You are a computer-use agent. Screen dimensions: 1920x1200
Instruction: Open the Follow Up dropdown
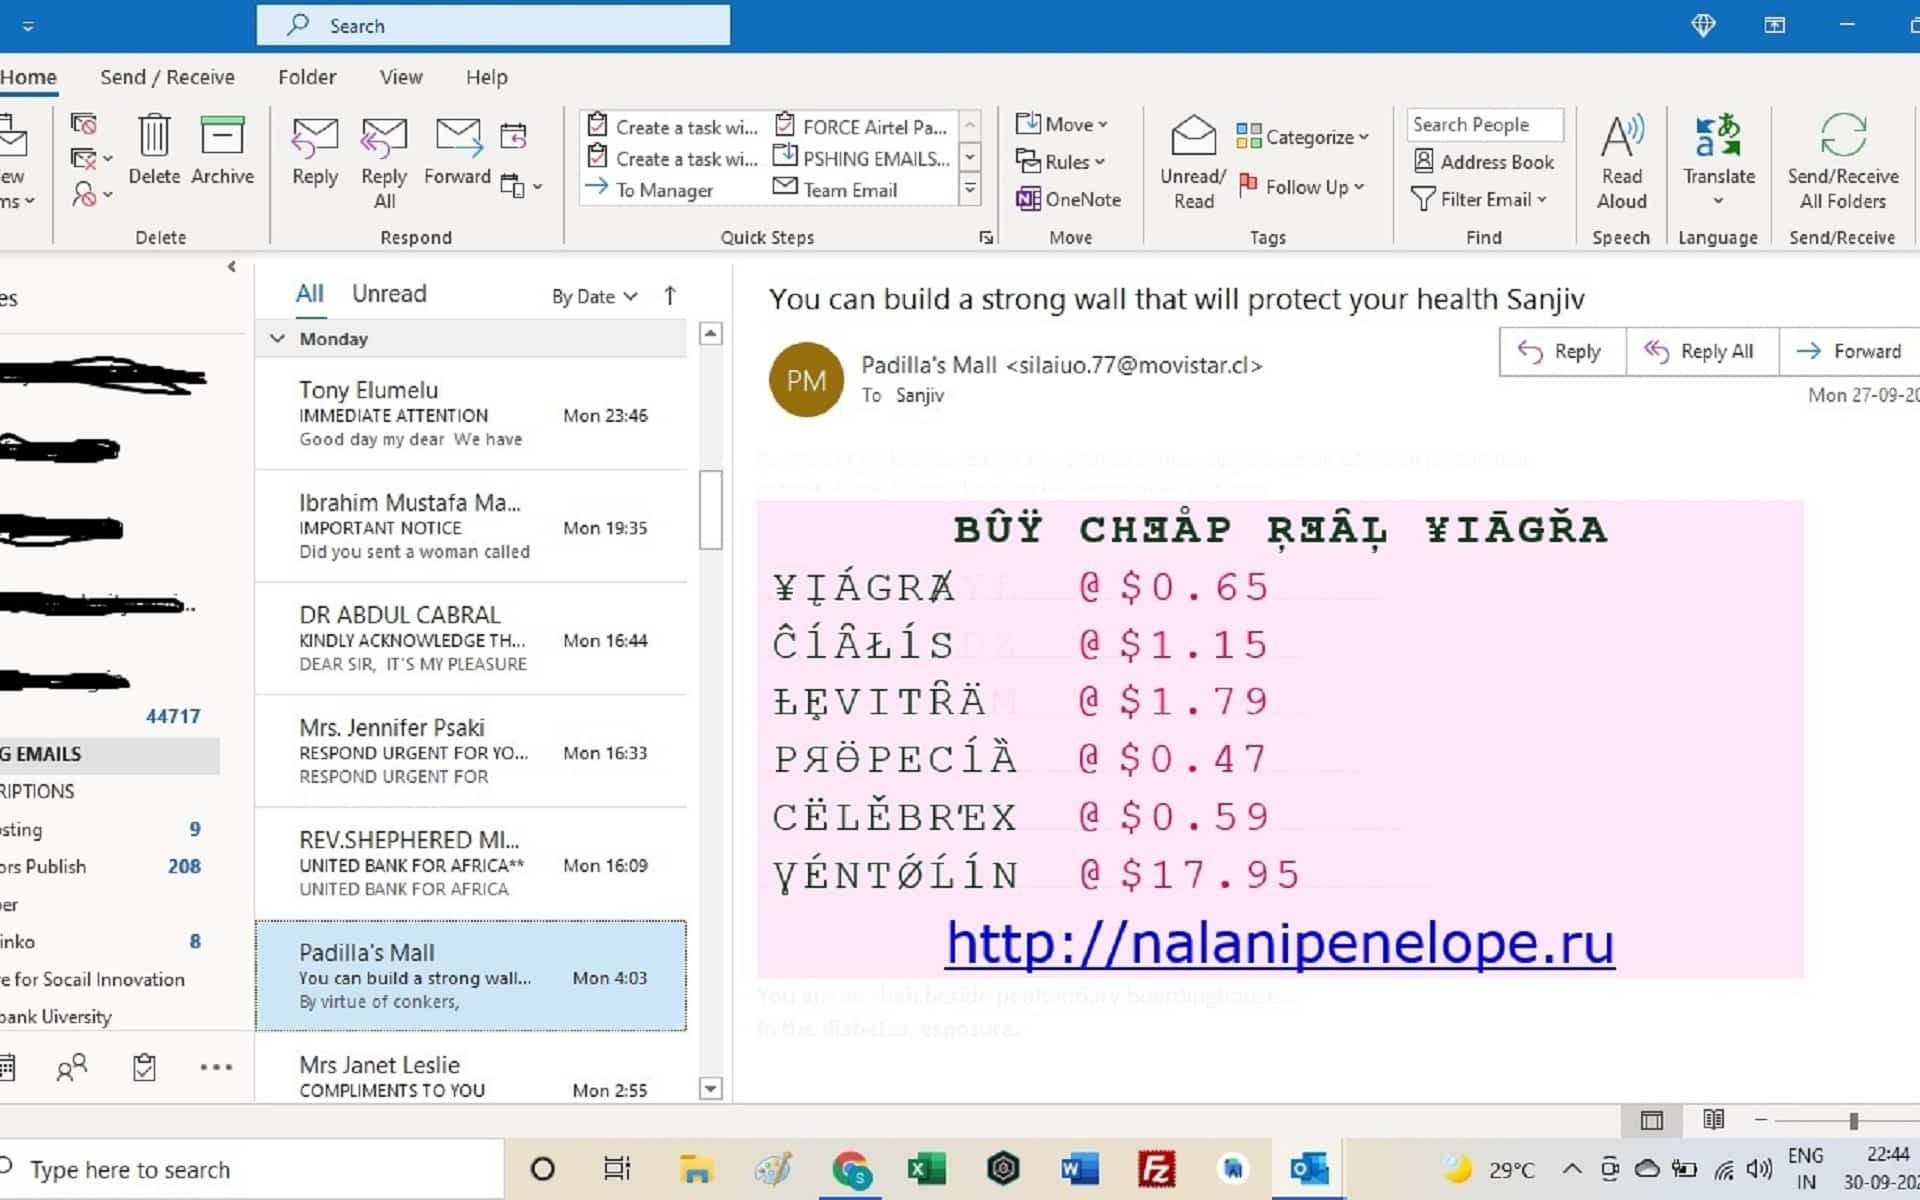pos(1302,187)
